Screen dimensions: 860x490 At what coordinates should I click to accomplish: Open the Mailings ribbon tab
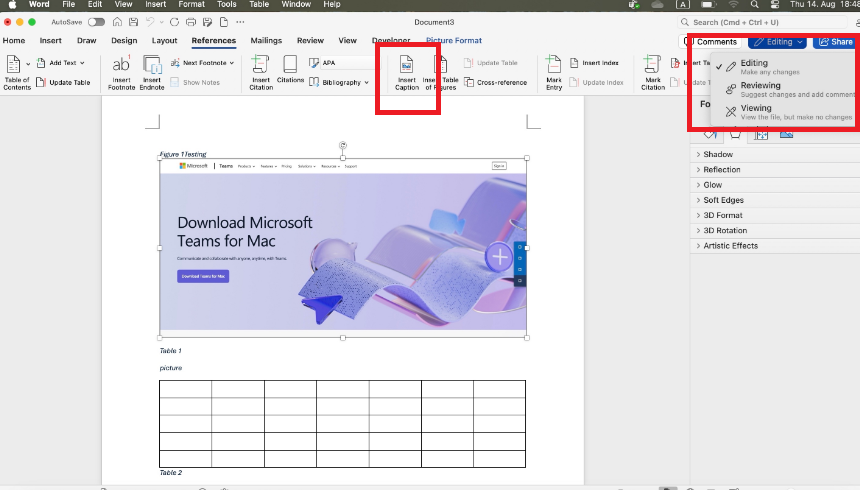(x=266, y=41)
